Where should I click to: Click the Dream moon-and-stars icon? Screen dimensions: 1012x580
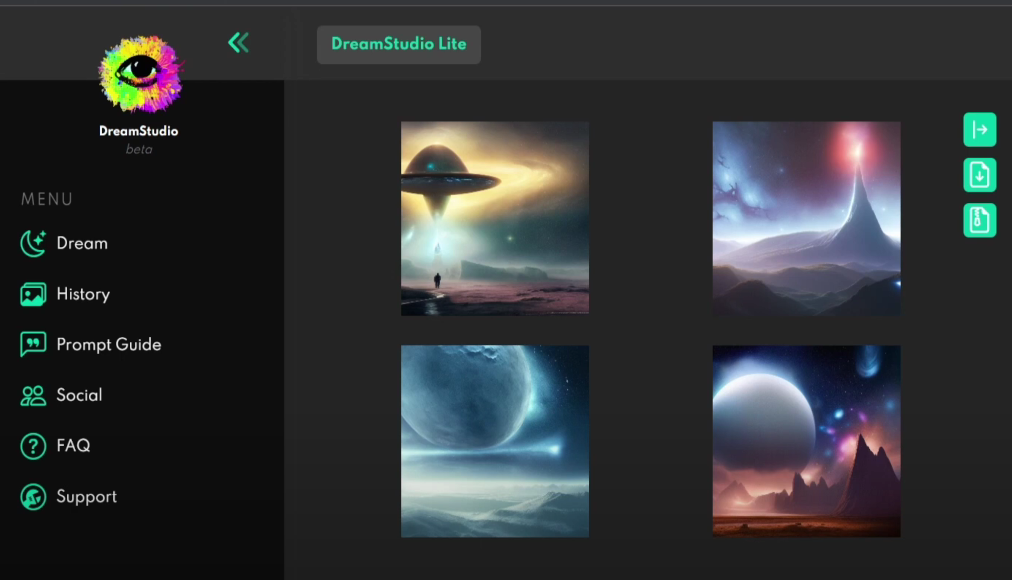[x=33, y=243]
